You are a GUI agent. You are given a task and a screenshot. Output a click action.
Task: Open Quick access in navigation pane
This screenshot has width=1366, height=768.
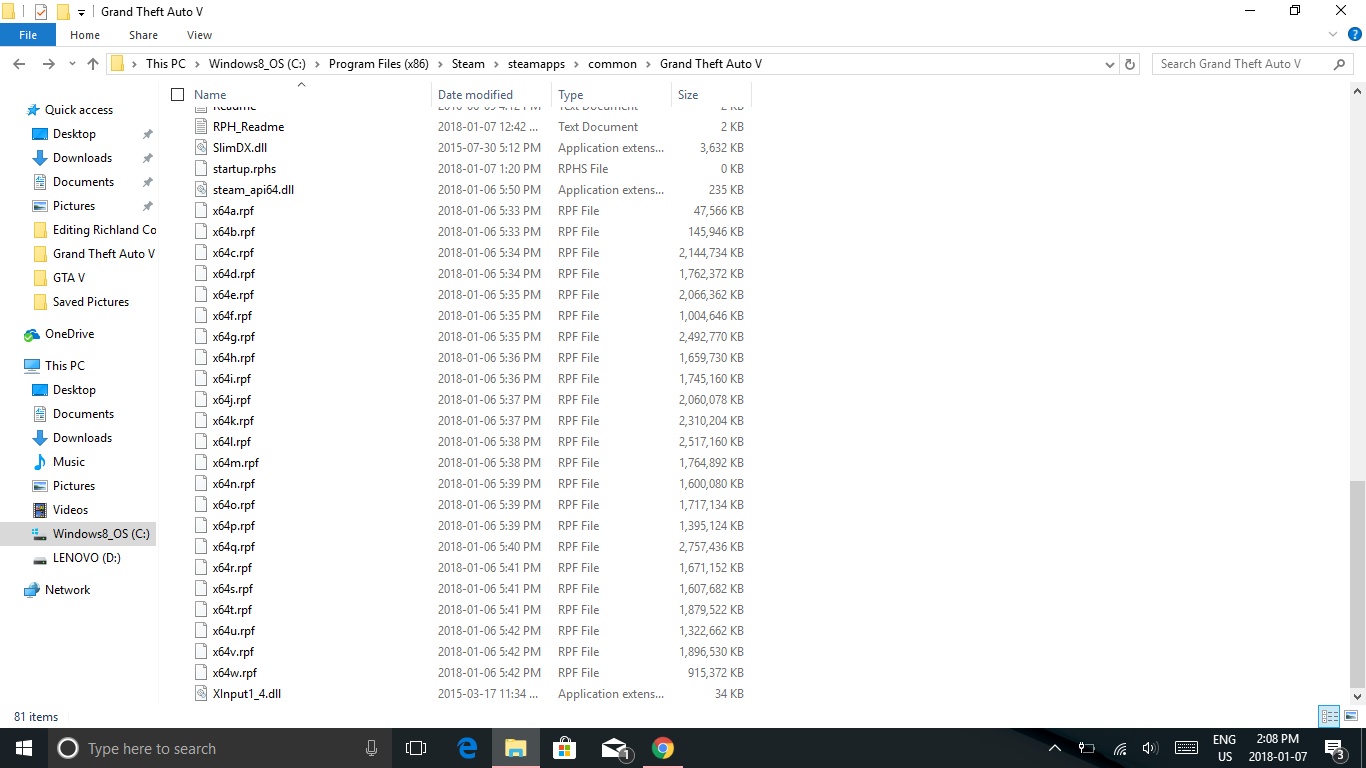pos(79,110)
